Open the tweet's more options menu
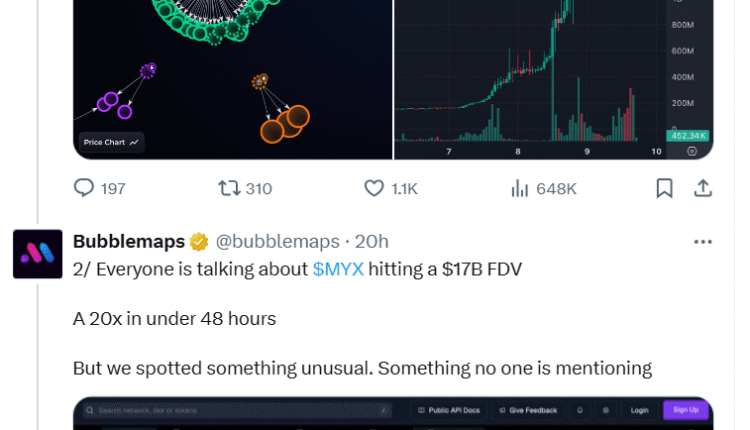Screen dimensions: 750x430 coord(703,242)
